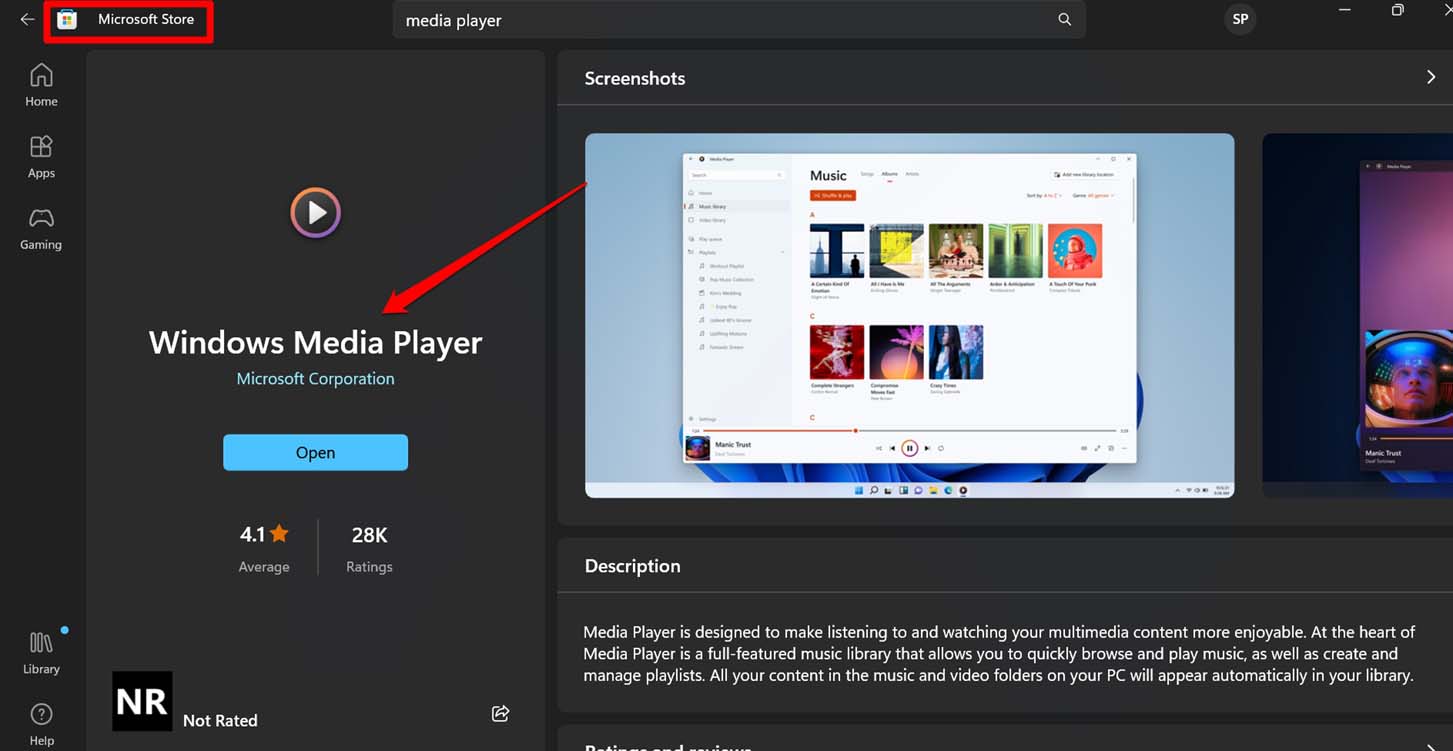
Task: Open Apps section in sidebar
Action: click(41, 157)
